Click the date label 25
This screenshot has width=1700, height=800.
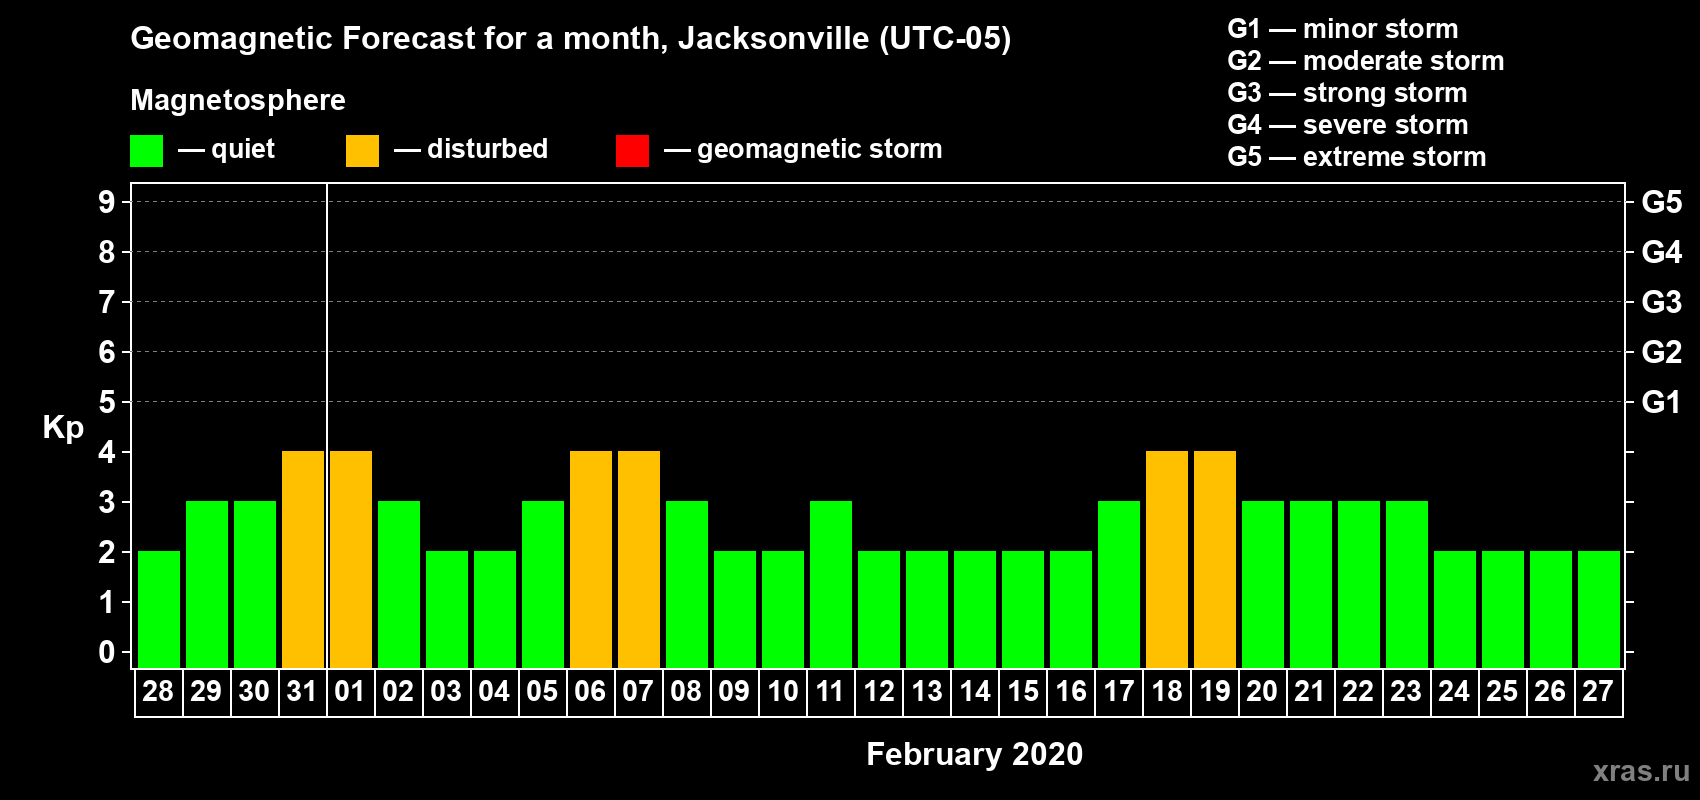(x=1502, y=691)
